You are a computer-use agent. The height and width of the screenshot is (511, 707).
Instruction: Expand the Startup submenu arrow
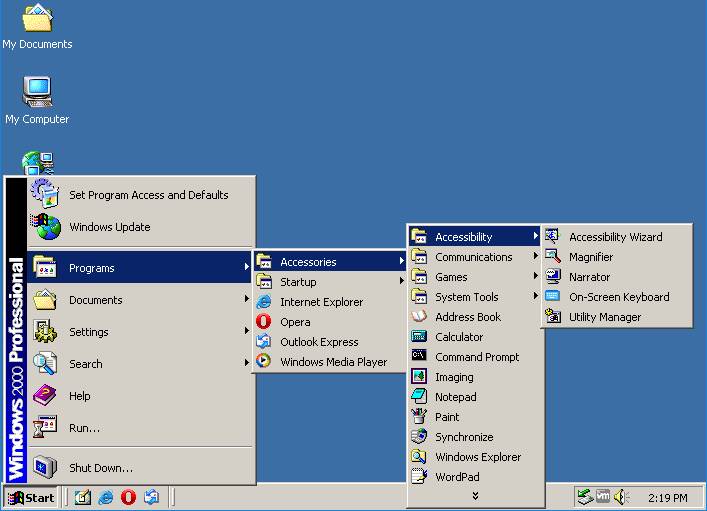tap(401, 281)
